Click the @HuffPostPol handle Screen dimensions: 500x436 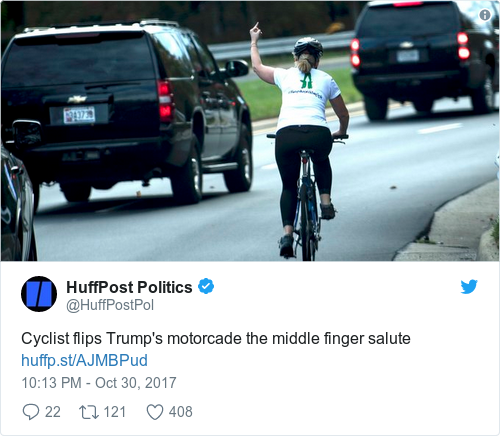(x=110, y=305)
